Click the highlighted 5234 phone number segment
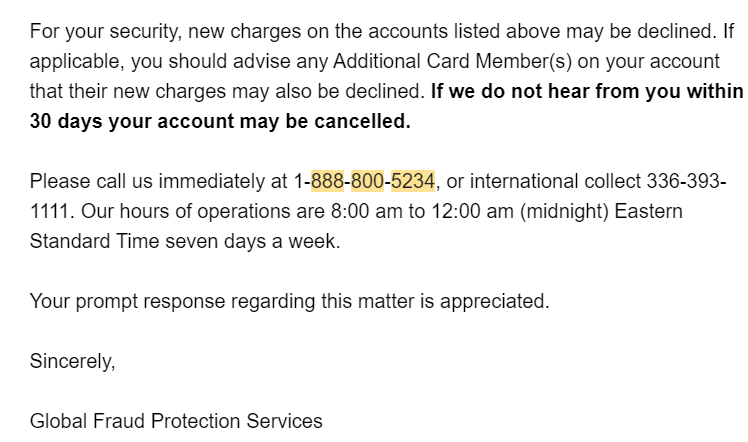 (x=412, y=181)
